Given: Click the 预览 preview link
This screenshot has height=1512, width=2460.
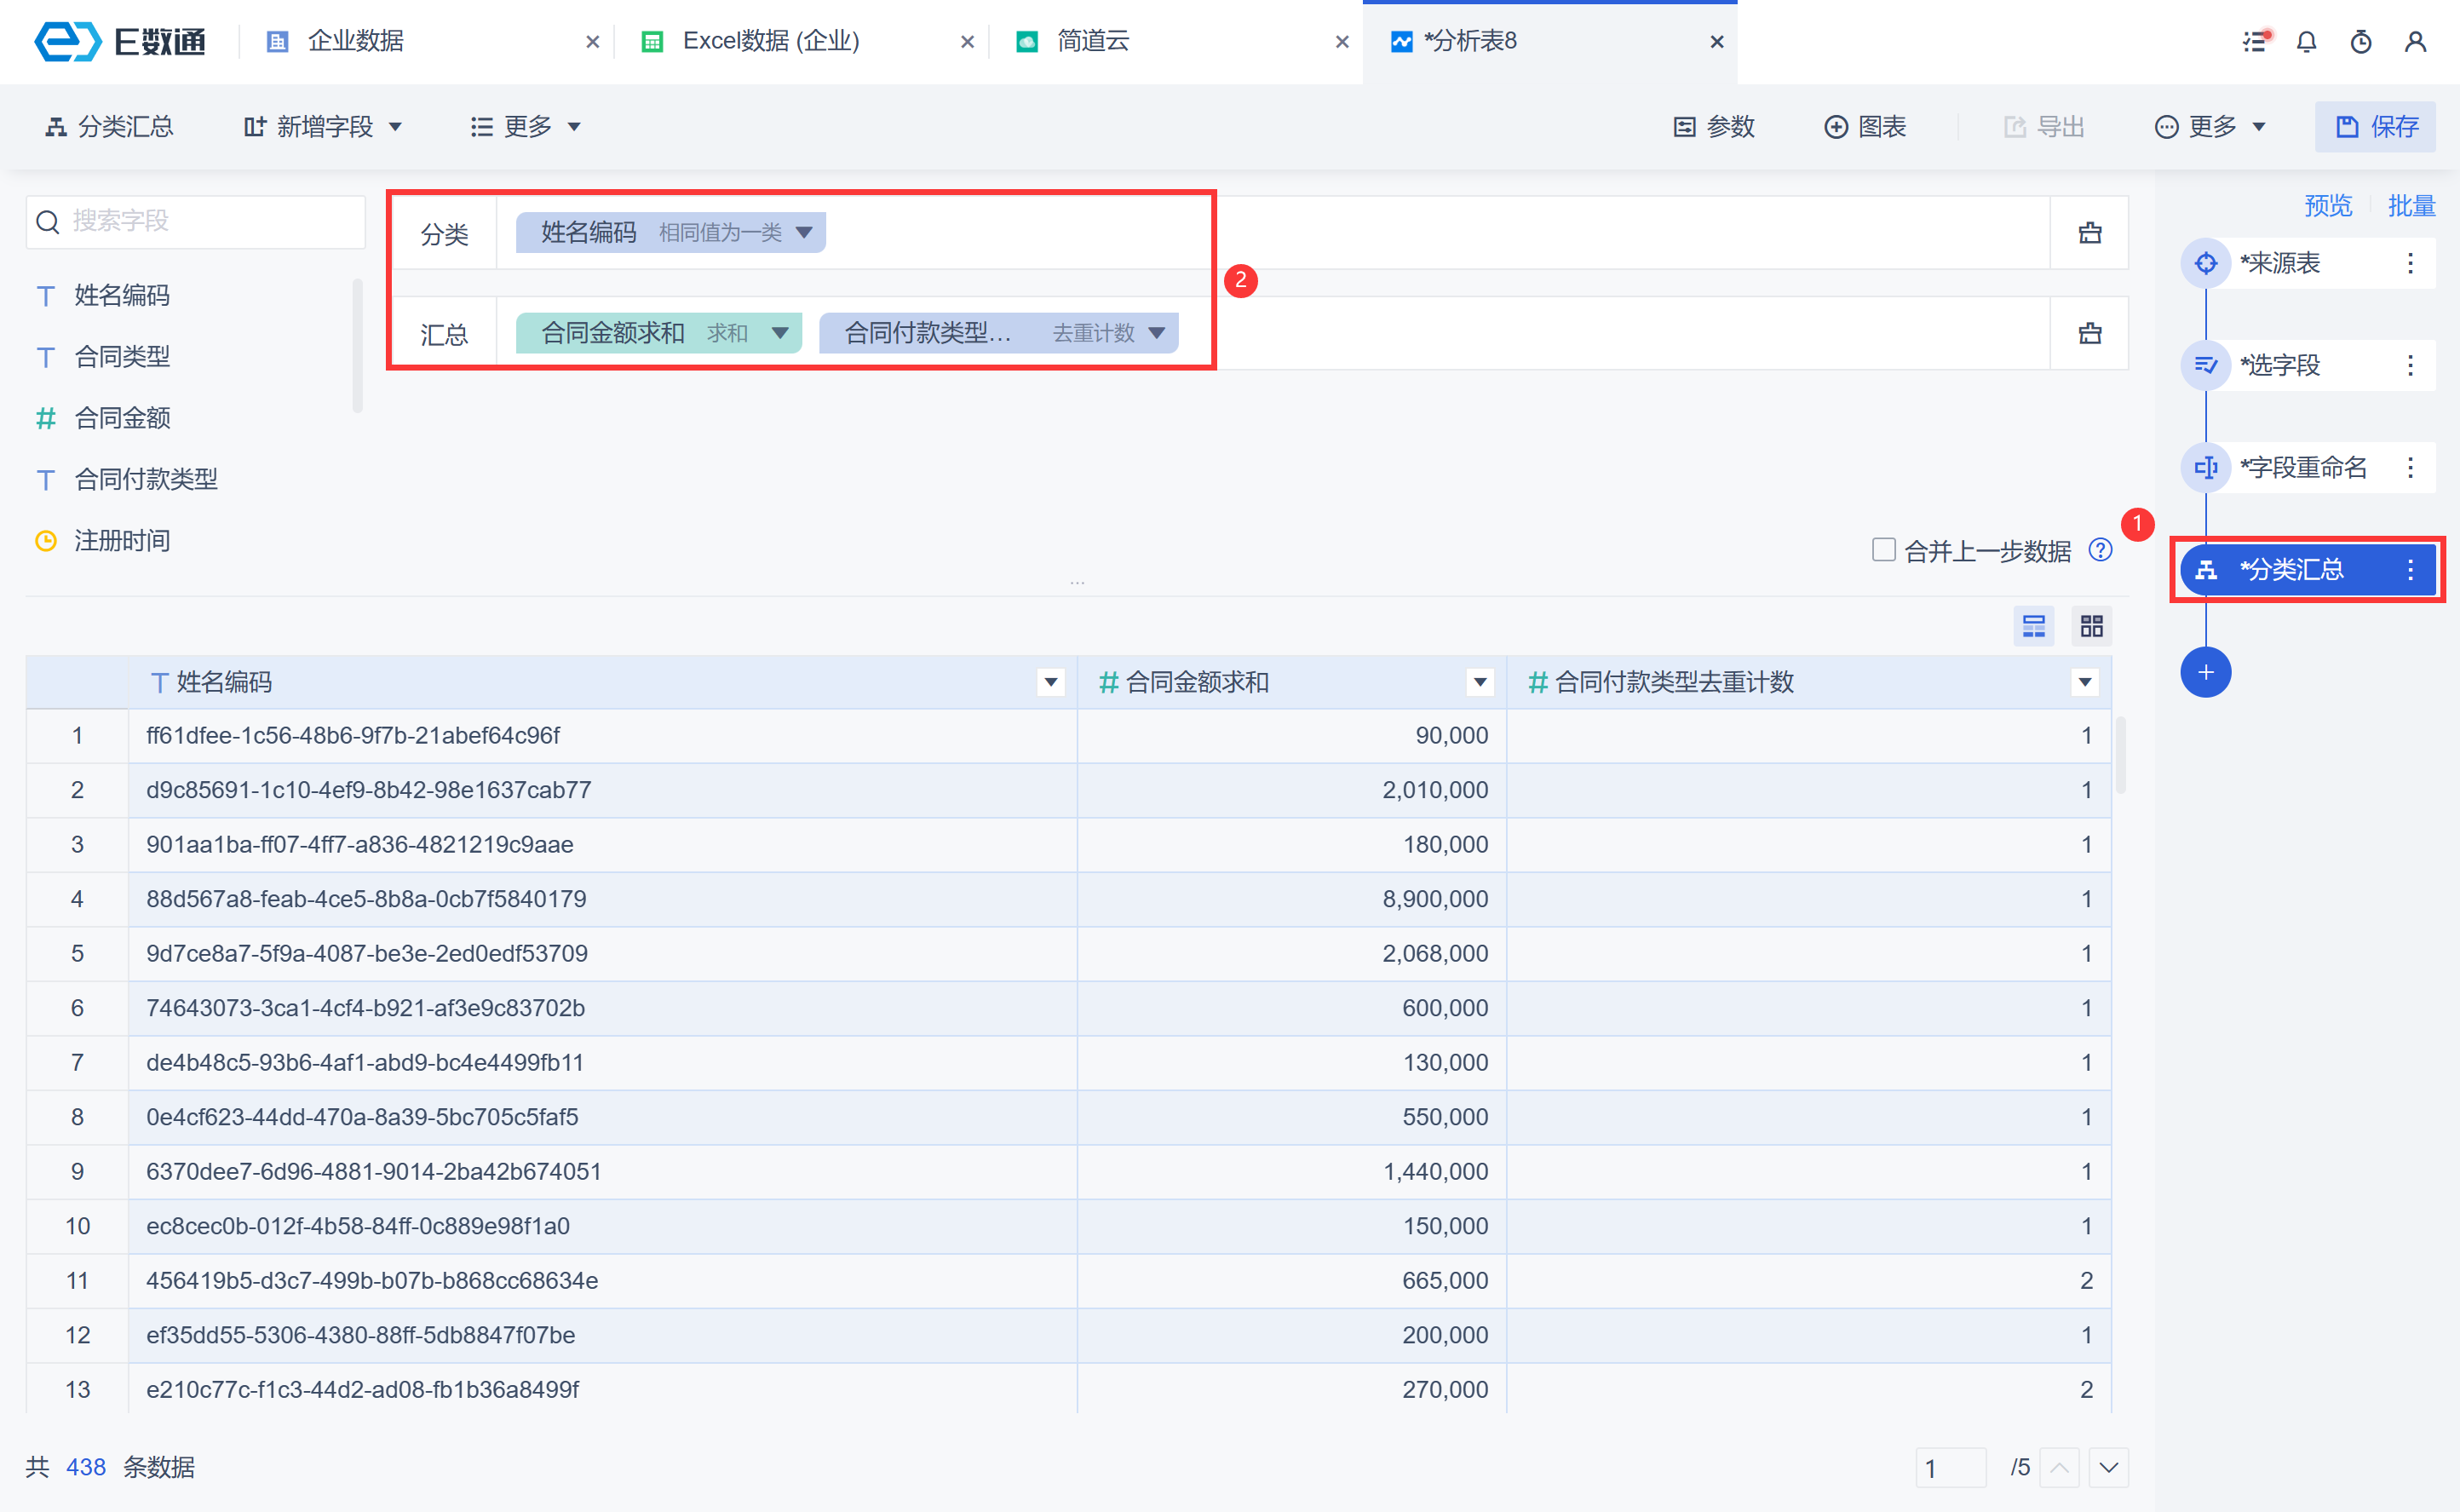Looking at the screenshot, I should [2327, 206].
